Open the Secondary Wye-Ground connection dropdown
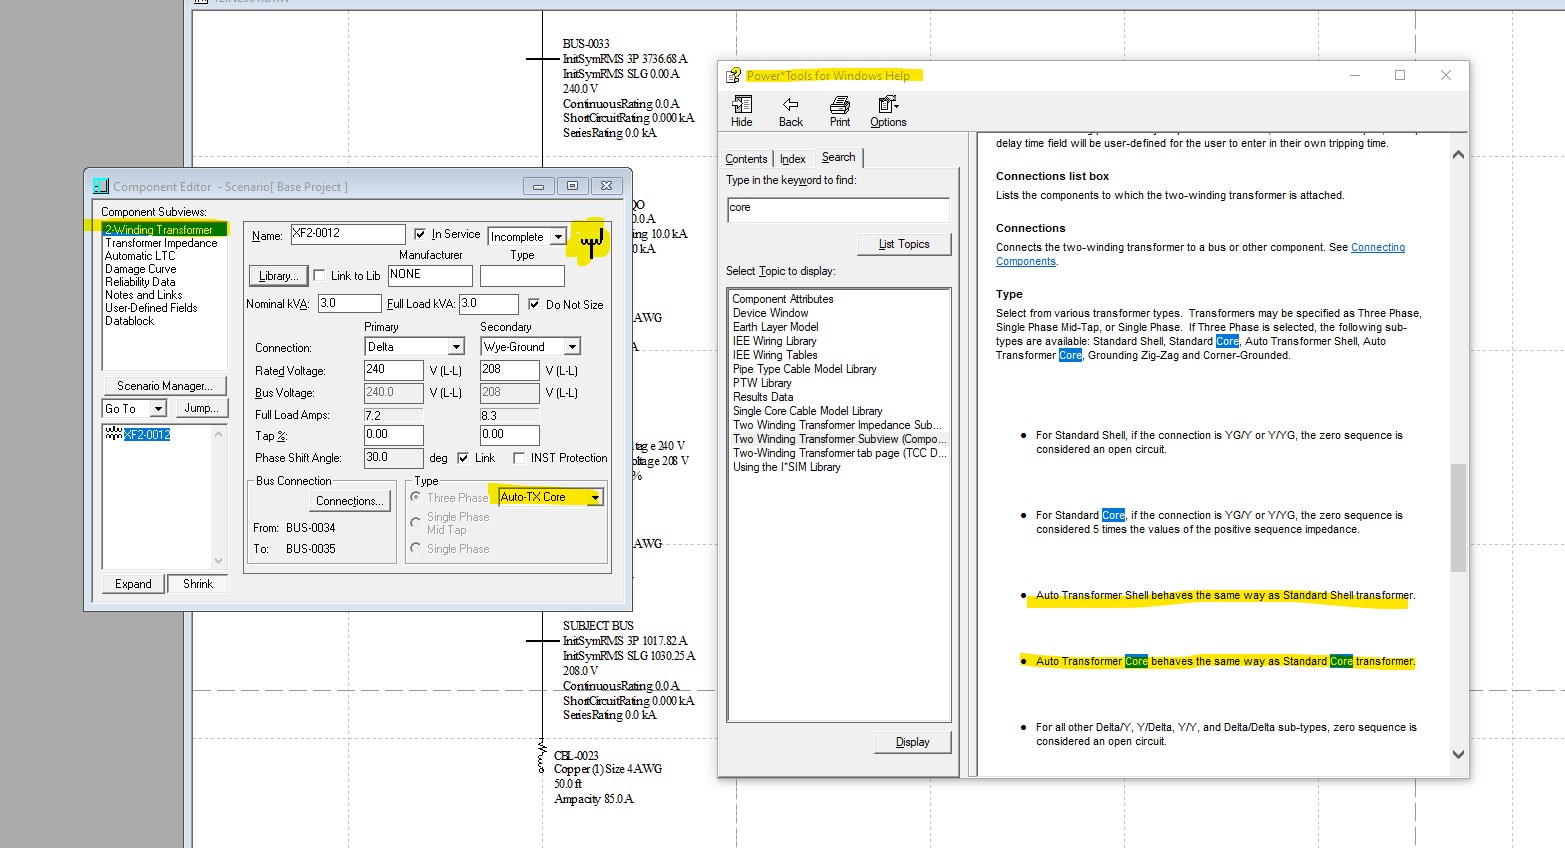The height and width of the screenshot is (848, 1565). pyautogui.click(x=572, y=347)
